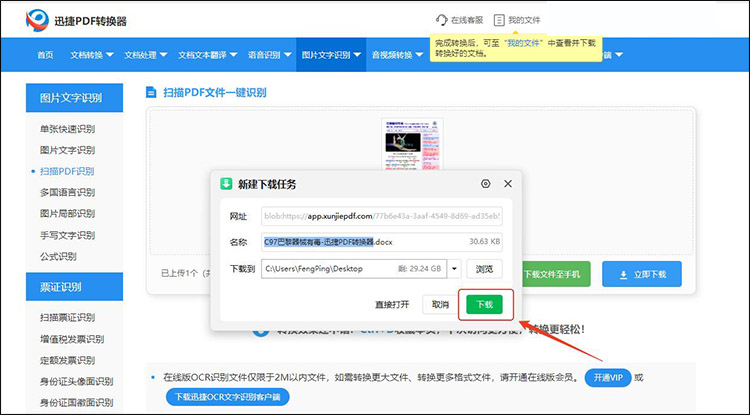Viewport: 750px width, 415px height.
Task: Click the 名称 filename field
Action: coord(382,242)
